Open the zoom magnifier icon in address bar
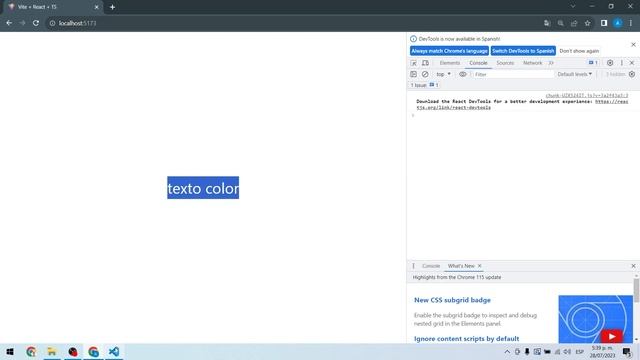 (x=560, y=23)
